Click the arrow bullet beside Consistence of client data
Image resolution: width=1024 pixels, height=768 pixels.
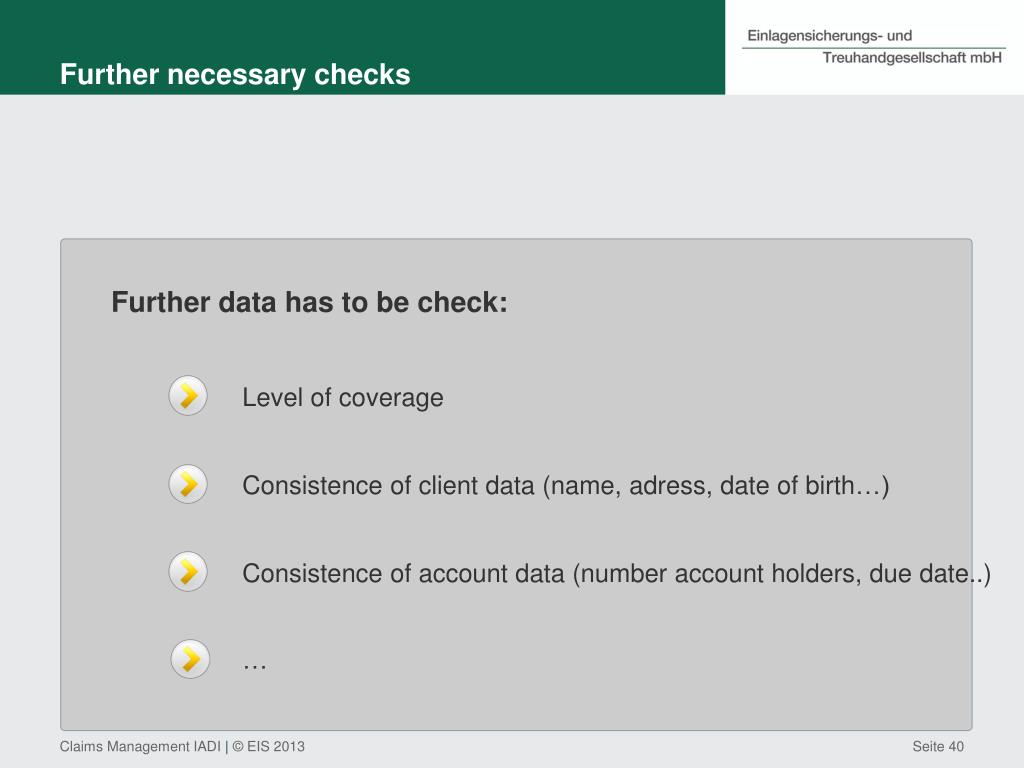[x=188, y=484]
